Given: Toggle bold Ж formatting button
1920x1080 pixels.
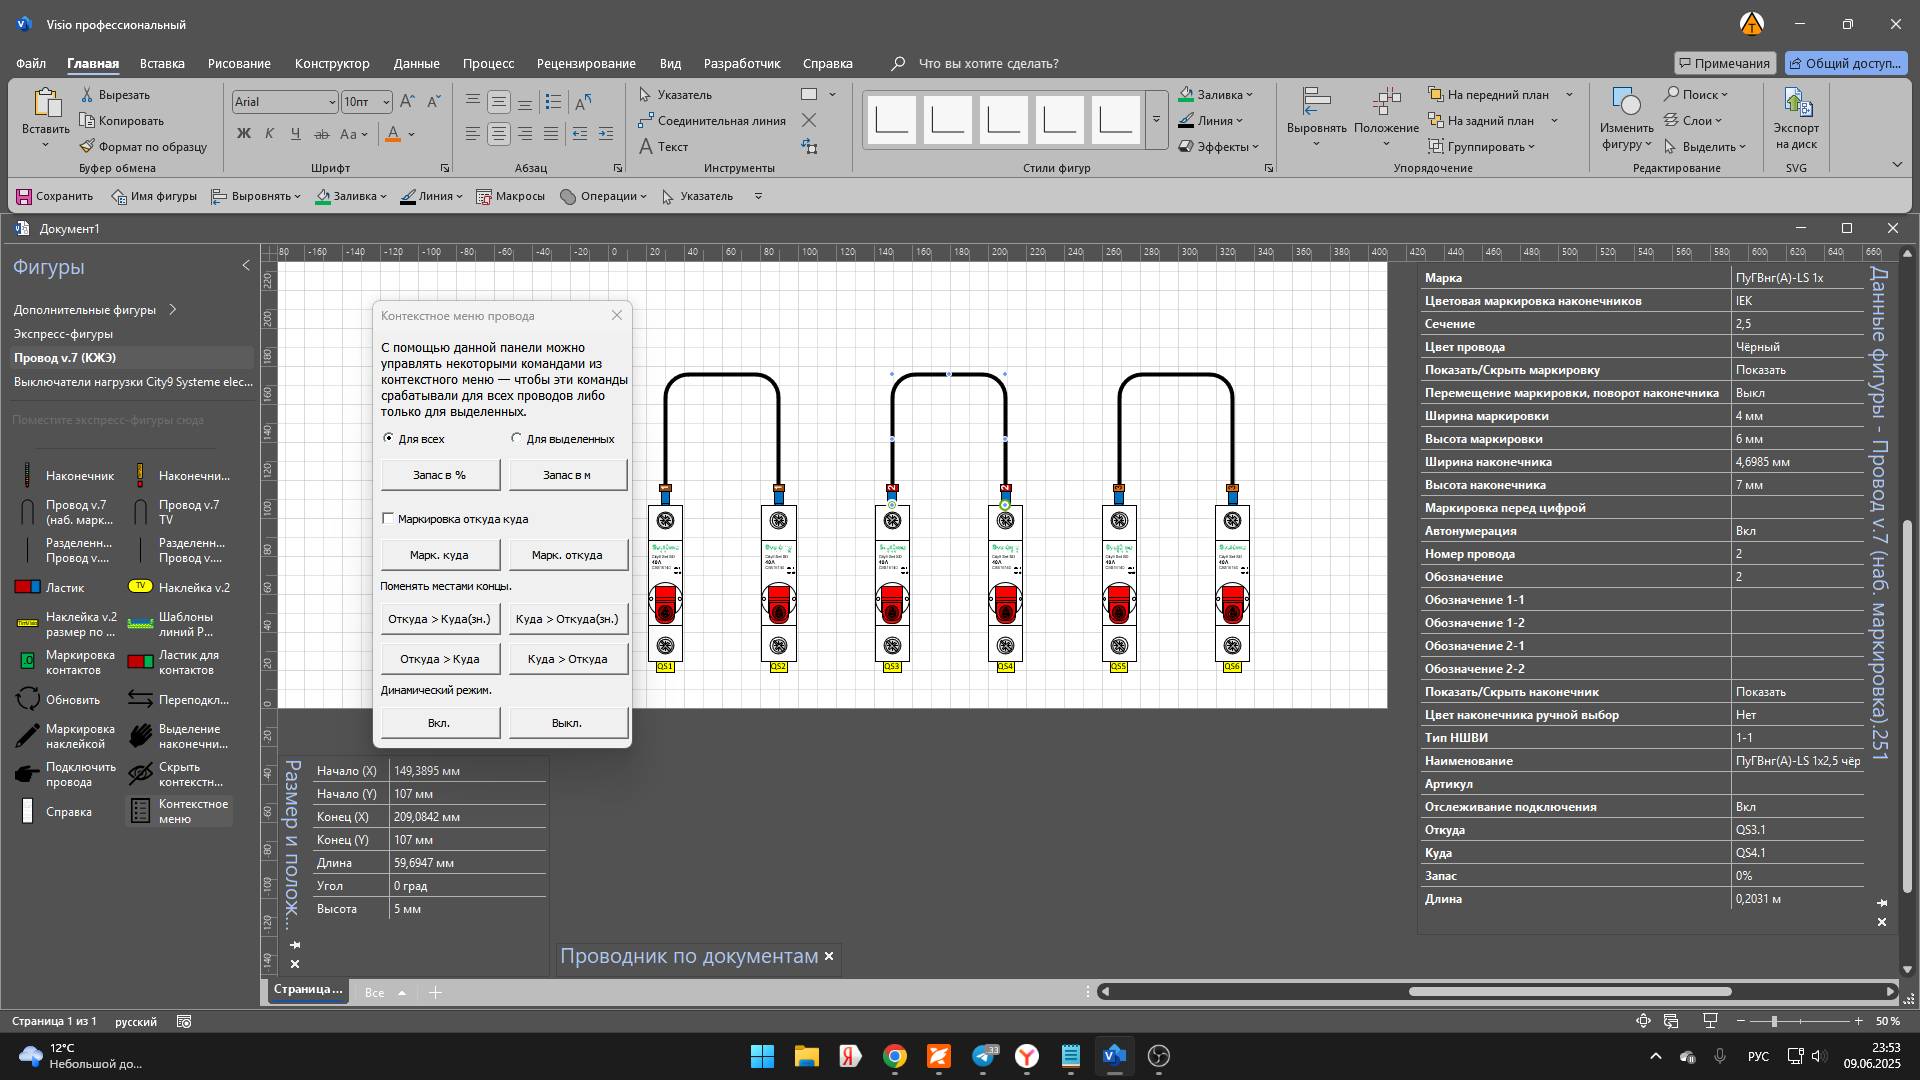Looking at the screenshot, I should coord(243,133).
